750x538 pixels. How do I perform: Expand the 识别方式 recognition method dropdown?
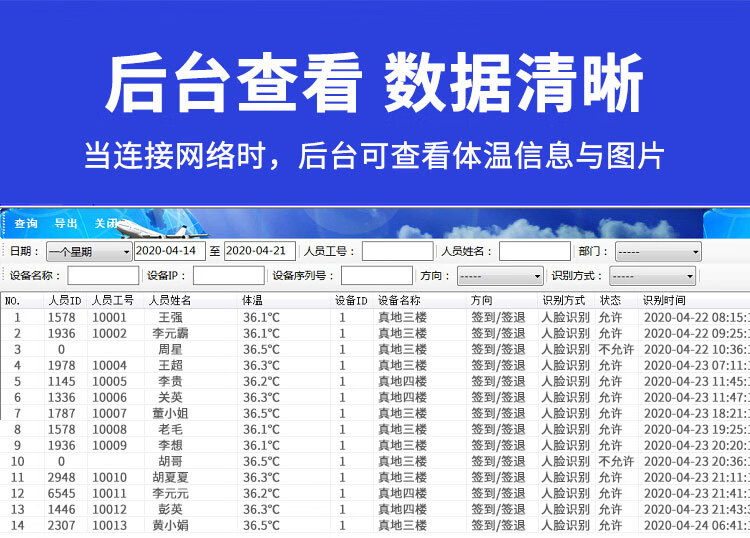[652, 275]
